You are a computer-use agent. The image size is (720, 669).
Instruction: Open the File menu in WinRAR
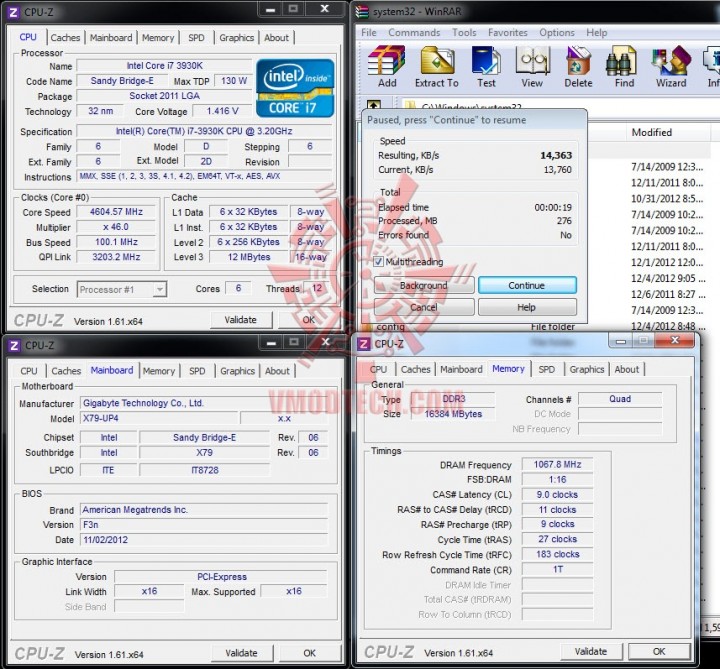click(x=368, y=33)
